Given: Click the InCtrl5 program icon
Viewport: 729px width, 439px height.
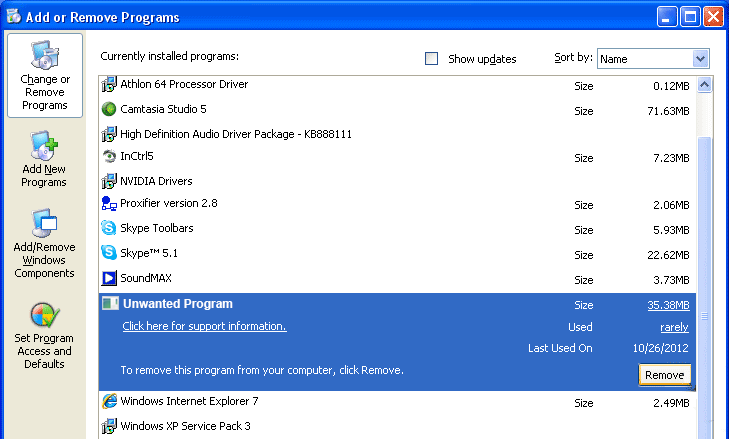Looking at the screenshot, I should click(x=109, y=156).
